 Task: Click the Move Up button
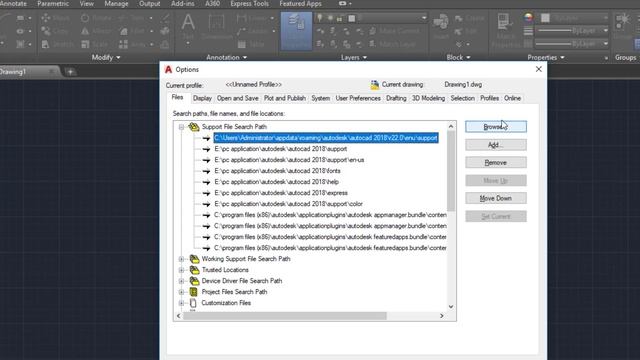pyautogui.click(x=496, y=181)
